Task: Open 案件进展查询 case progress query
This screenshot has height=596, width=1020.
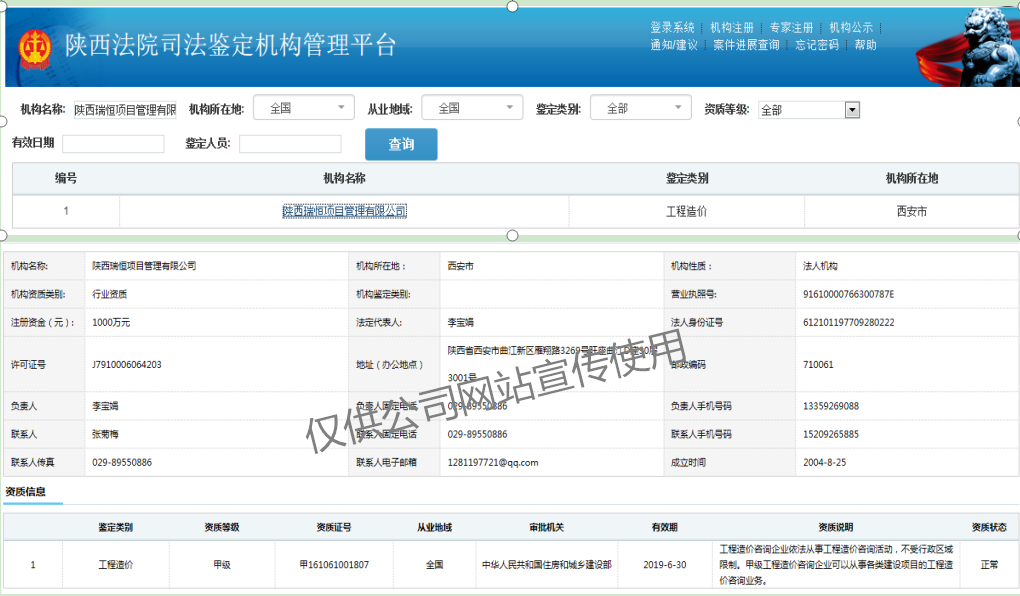Action: point(746,45)
